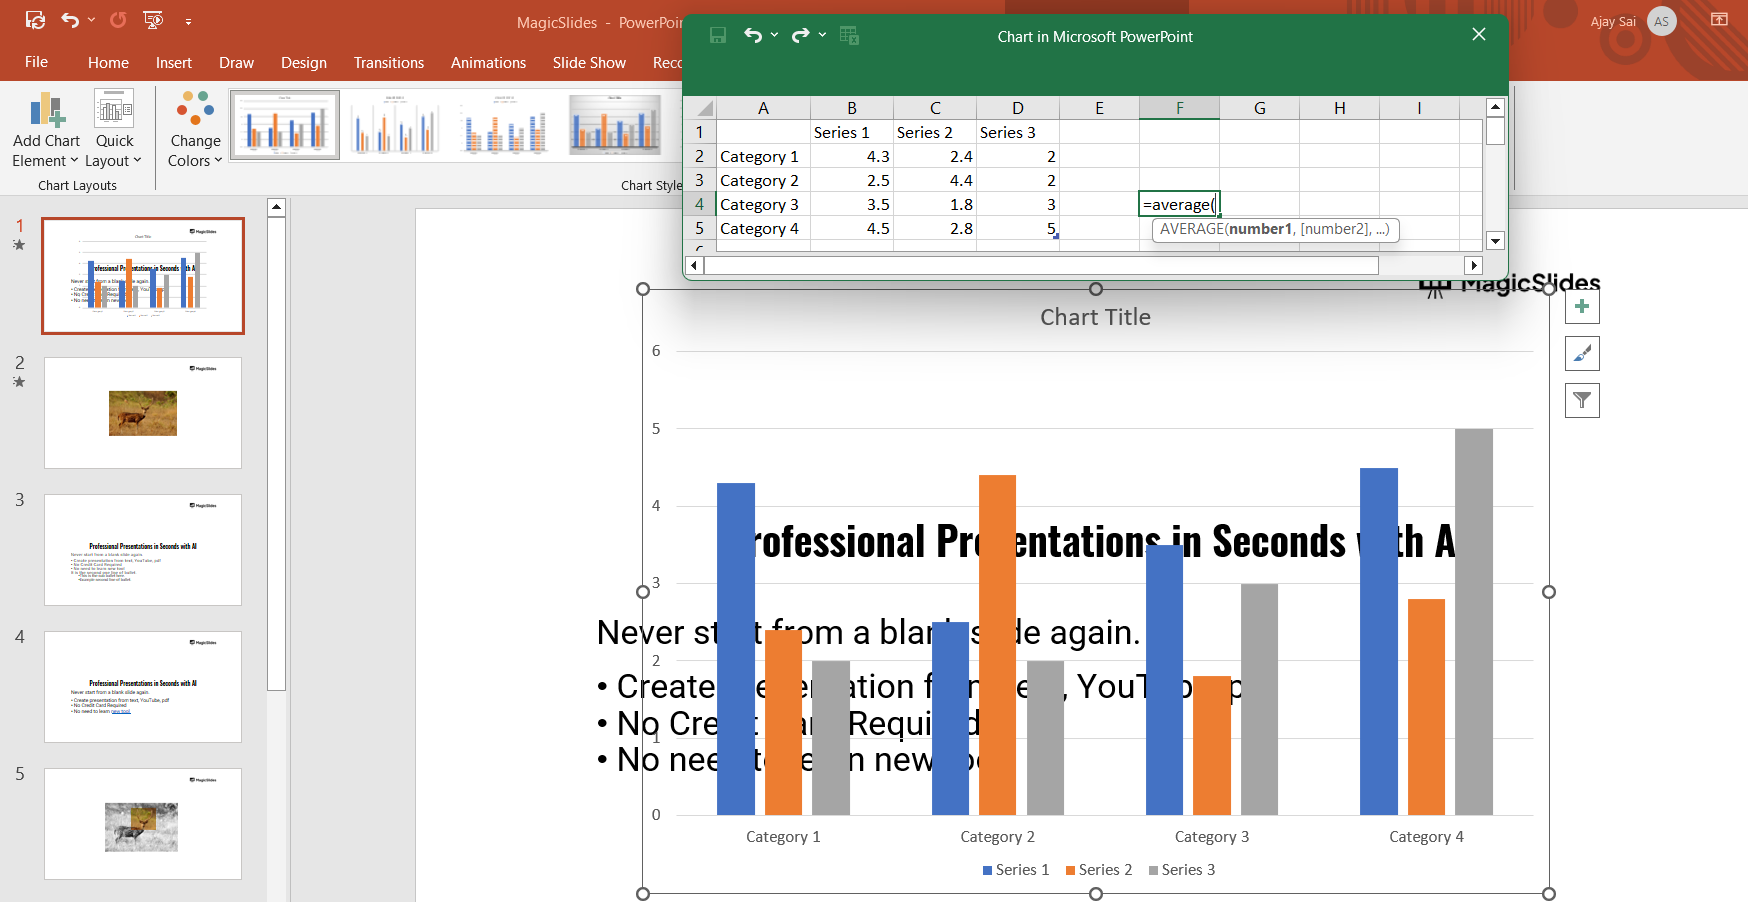This screenshot has height=902, width=1748.
Task: Click the Select All corner of spreadsheet
Action: click(700, 108)
